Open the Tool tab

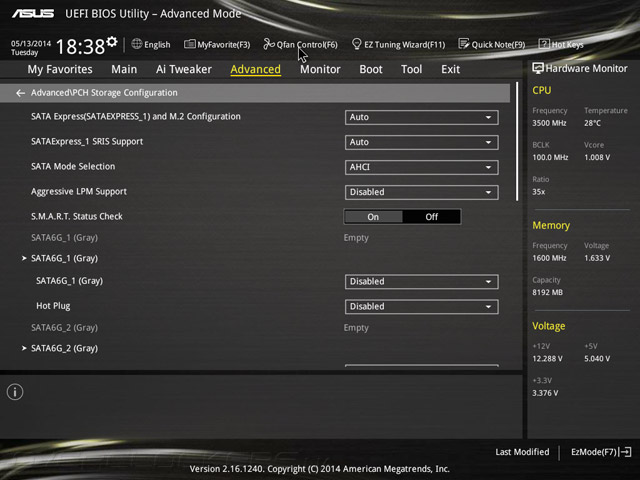[x=411, y=69]
